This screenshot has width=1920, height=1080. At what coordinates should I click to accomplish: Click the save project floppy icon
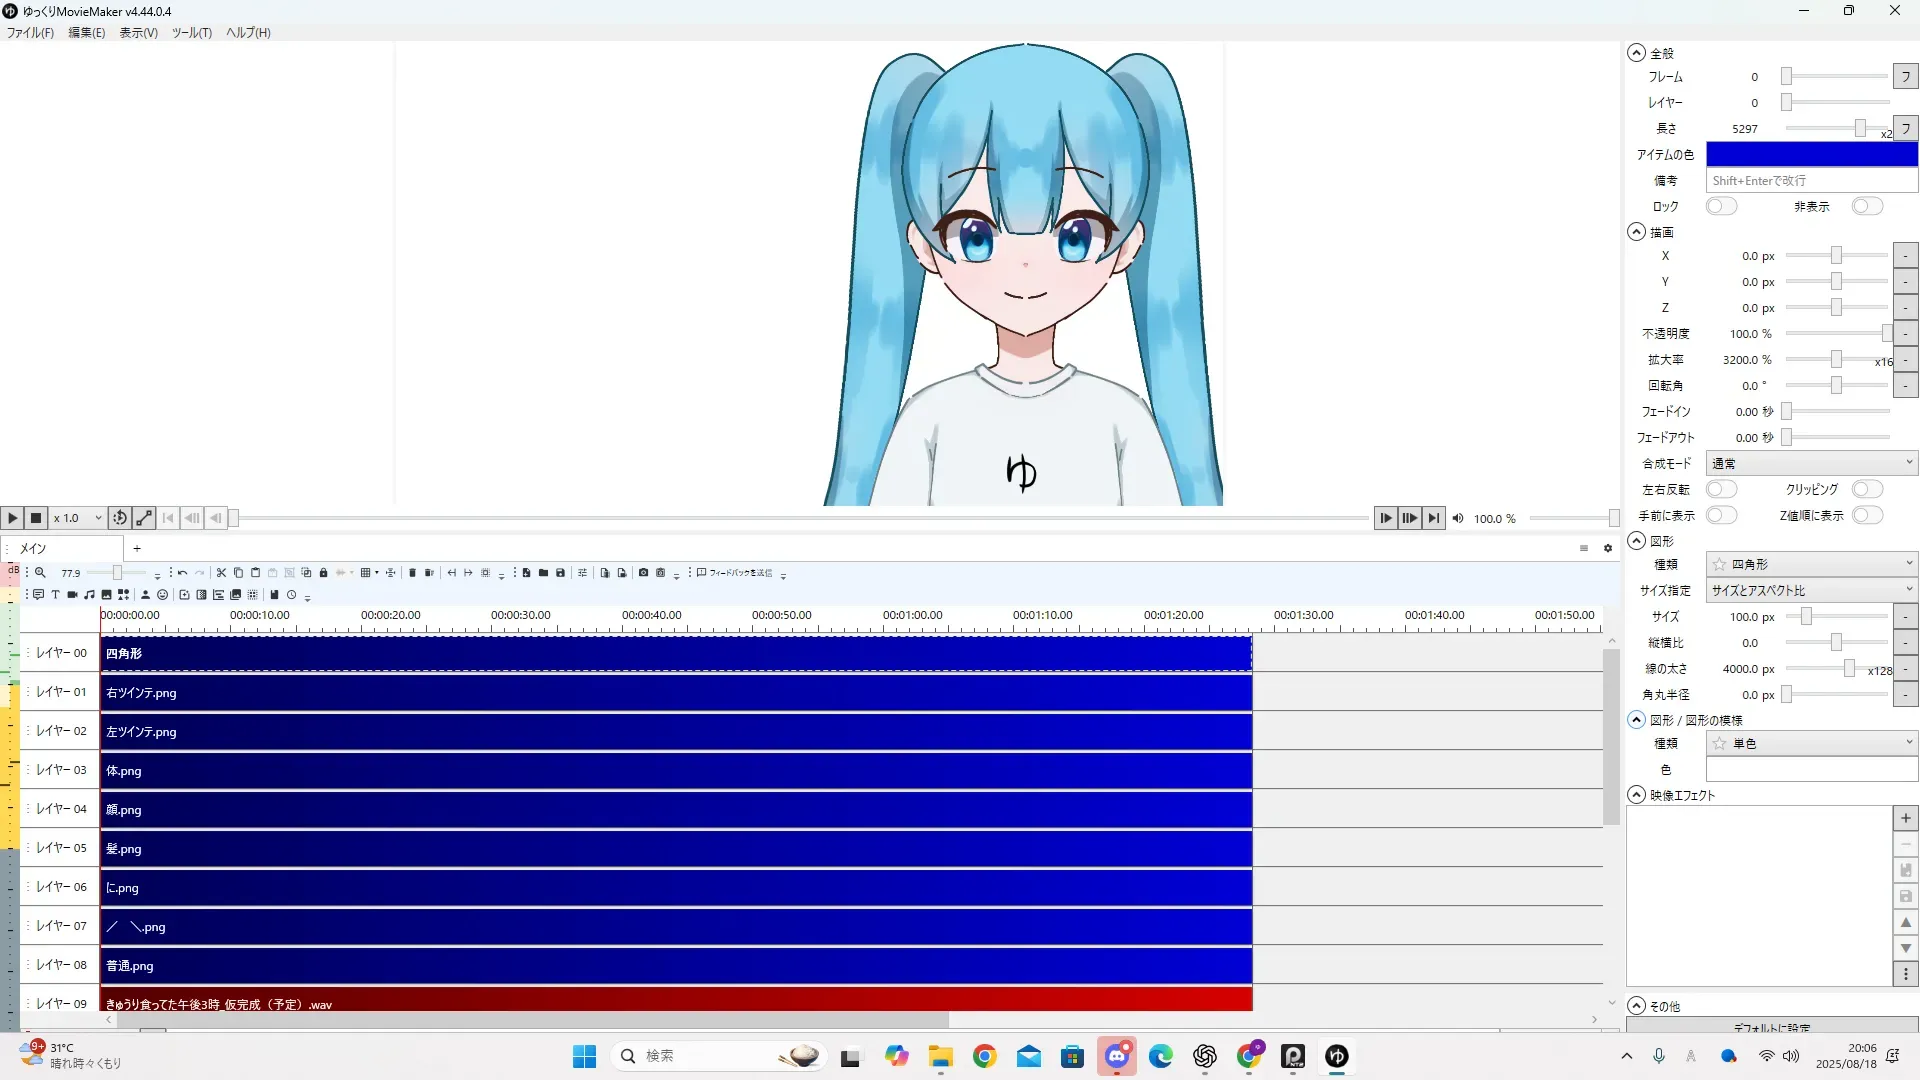click(x=560, y=573)
